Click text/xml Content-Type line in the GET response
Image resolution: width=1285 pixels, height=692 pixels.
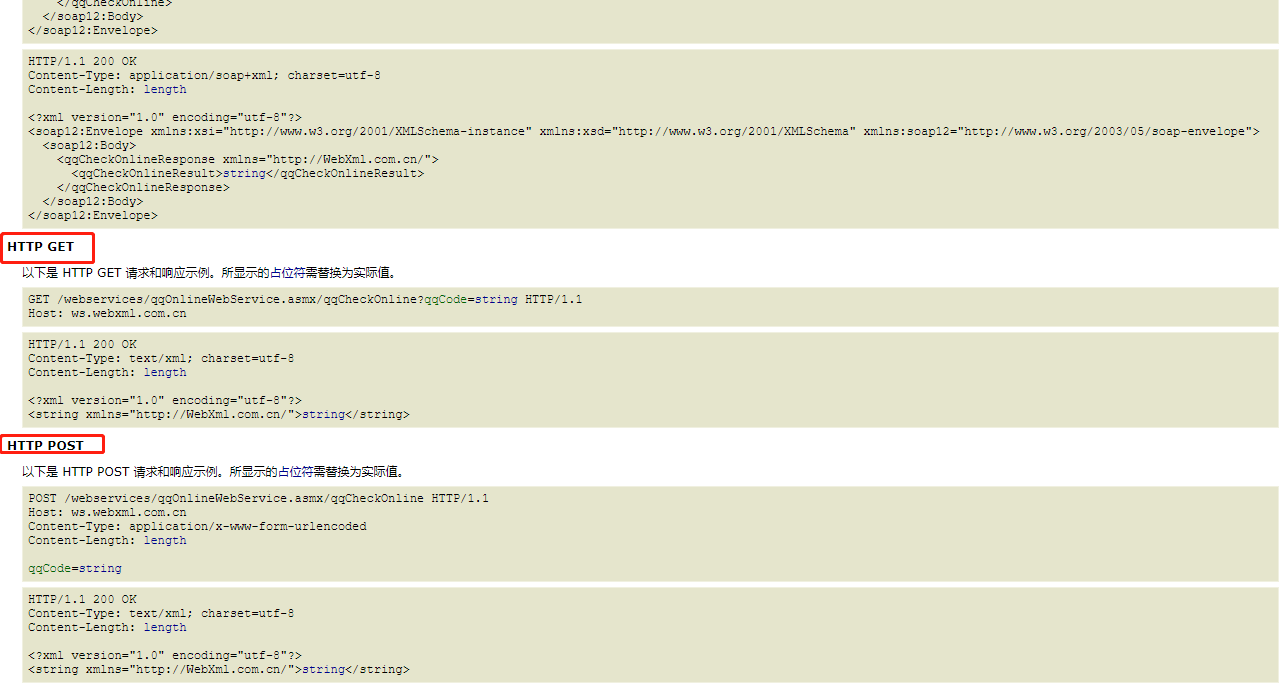click(x=161, y=359)
